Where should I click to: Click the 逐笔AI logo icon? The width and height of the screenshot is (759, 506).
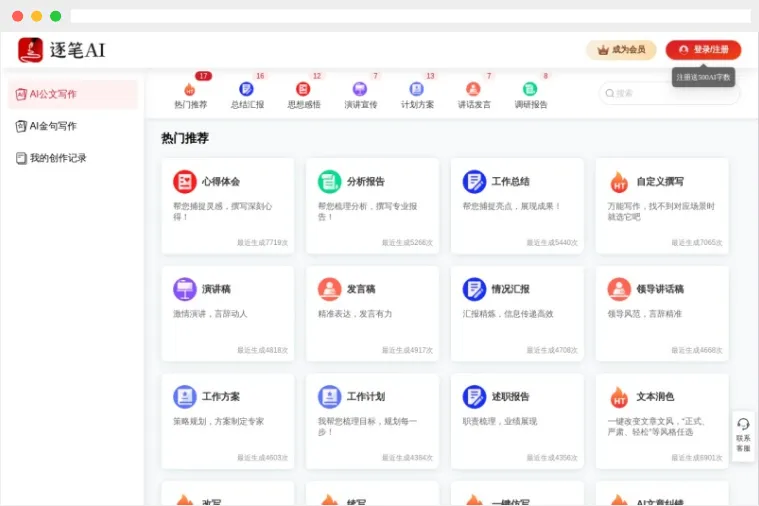pyautogui.click(x=30, y=50)
